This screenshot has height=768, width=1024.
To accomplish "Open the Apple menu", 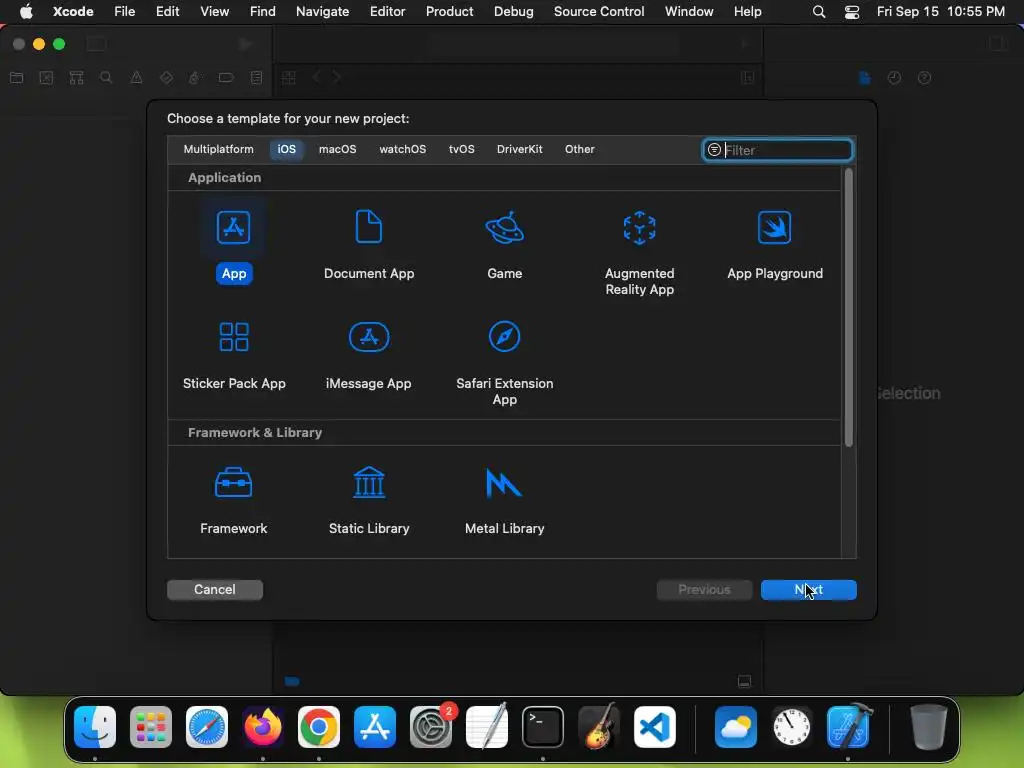I will point(26,11).
